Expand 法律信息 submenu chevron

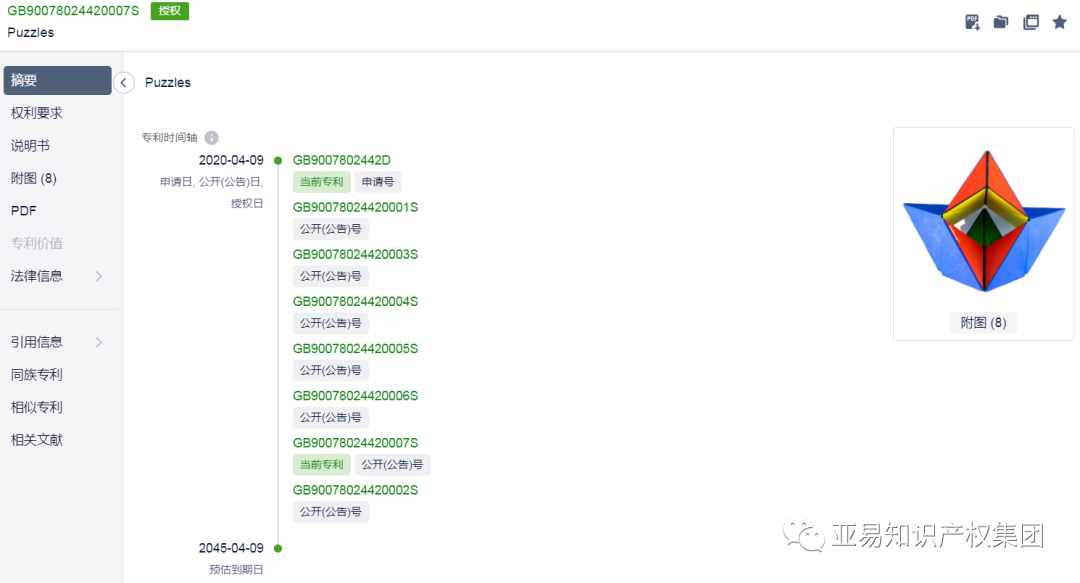(x=98, y=276)
